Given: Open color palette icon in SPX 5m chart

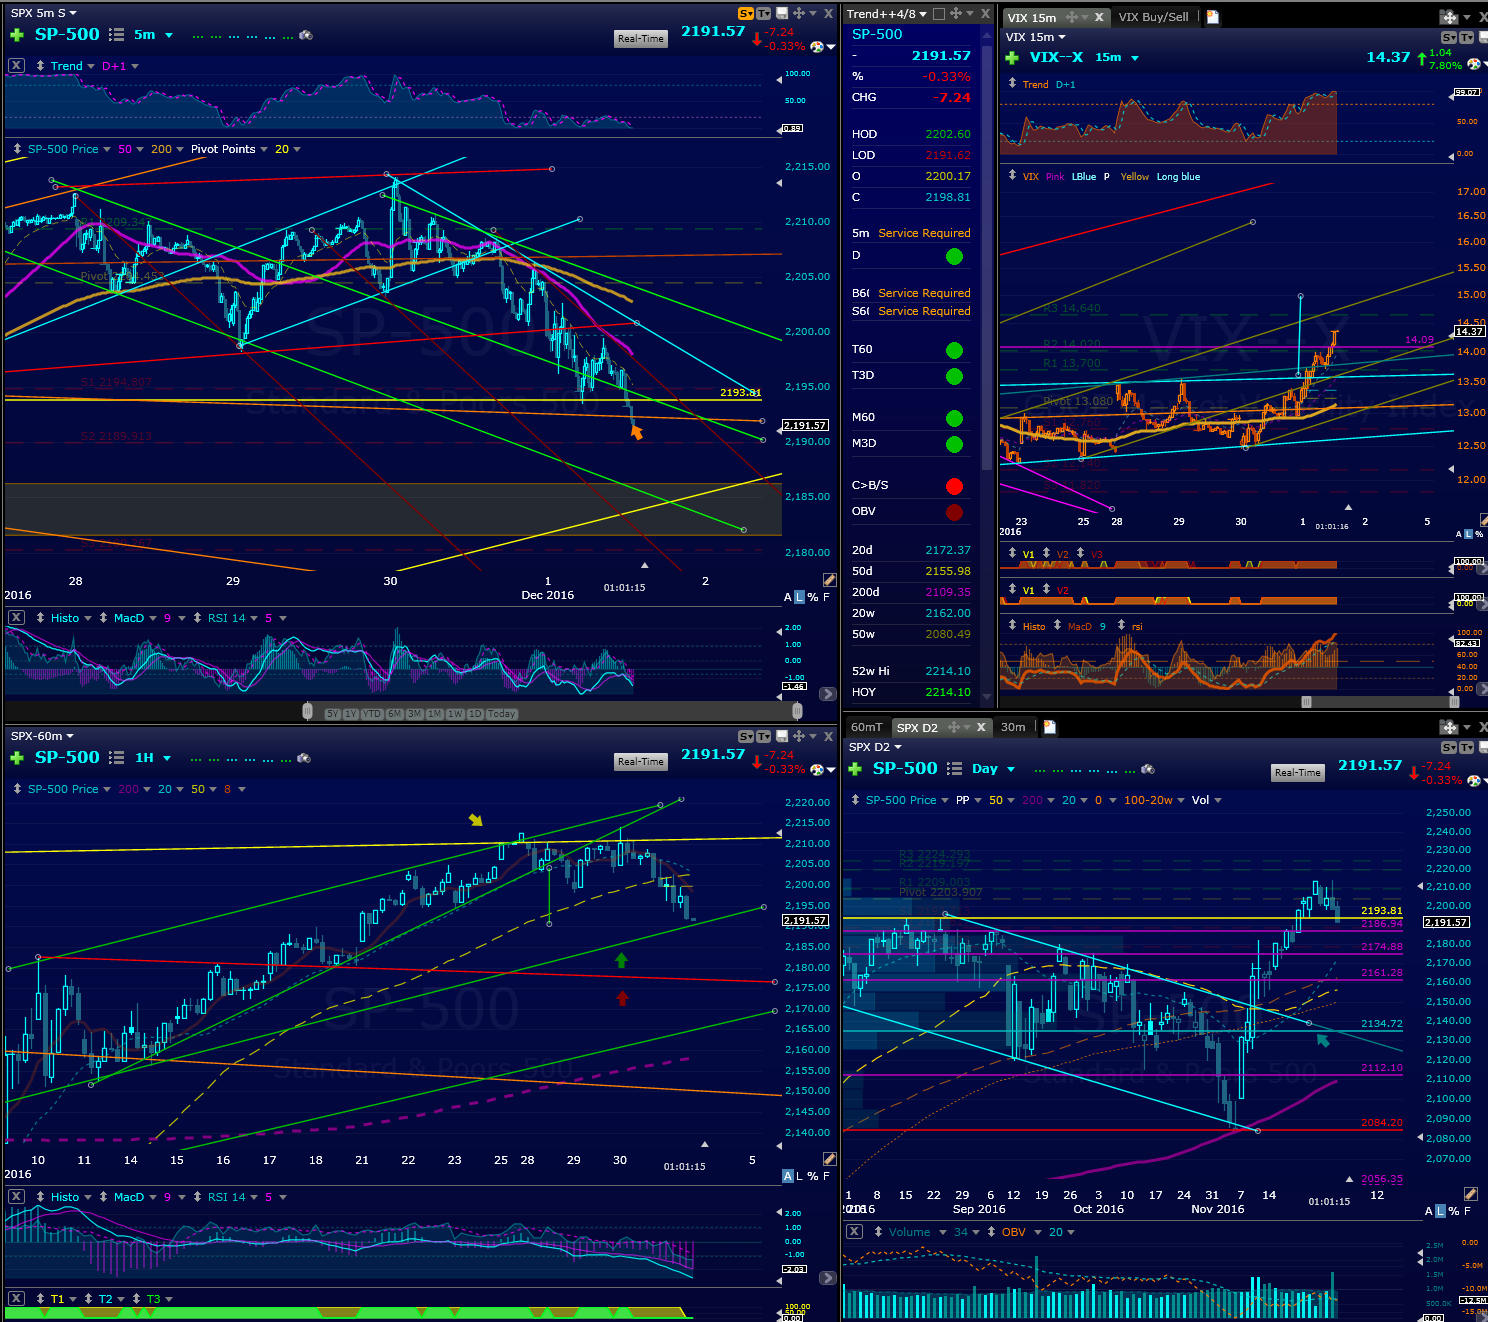Looking at the screenshot, I should click(817, 47).
